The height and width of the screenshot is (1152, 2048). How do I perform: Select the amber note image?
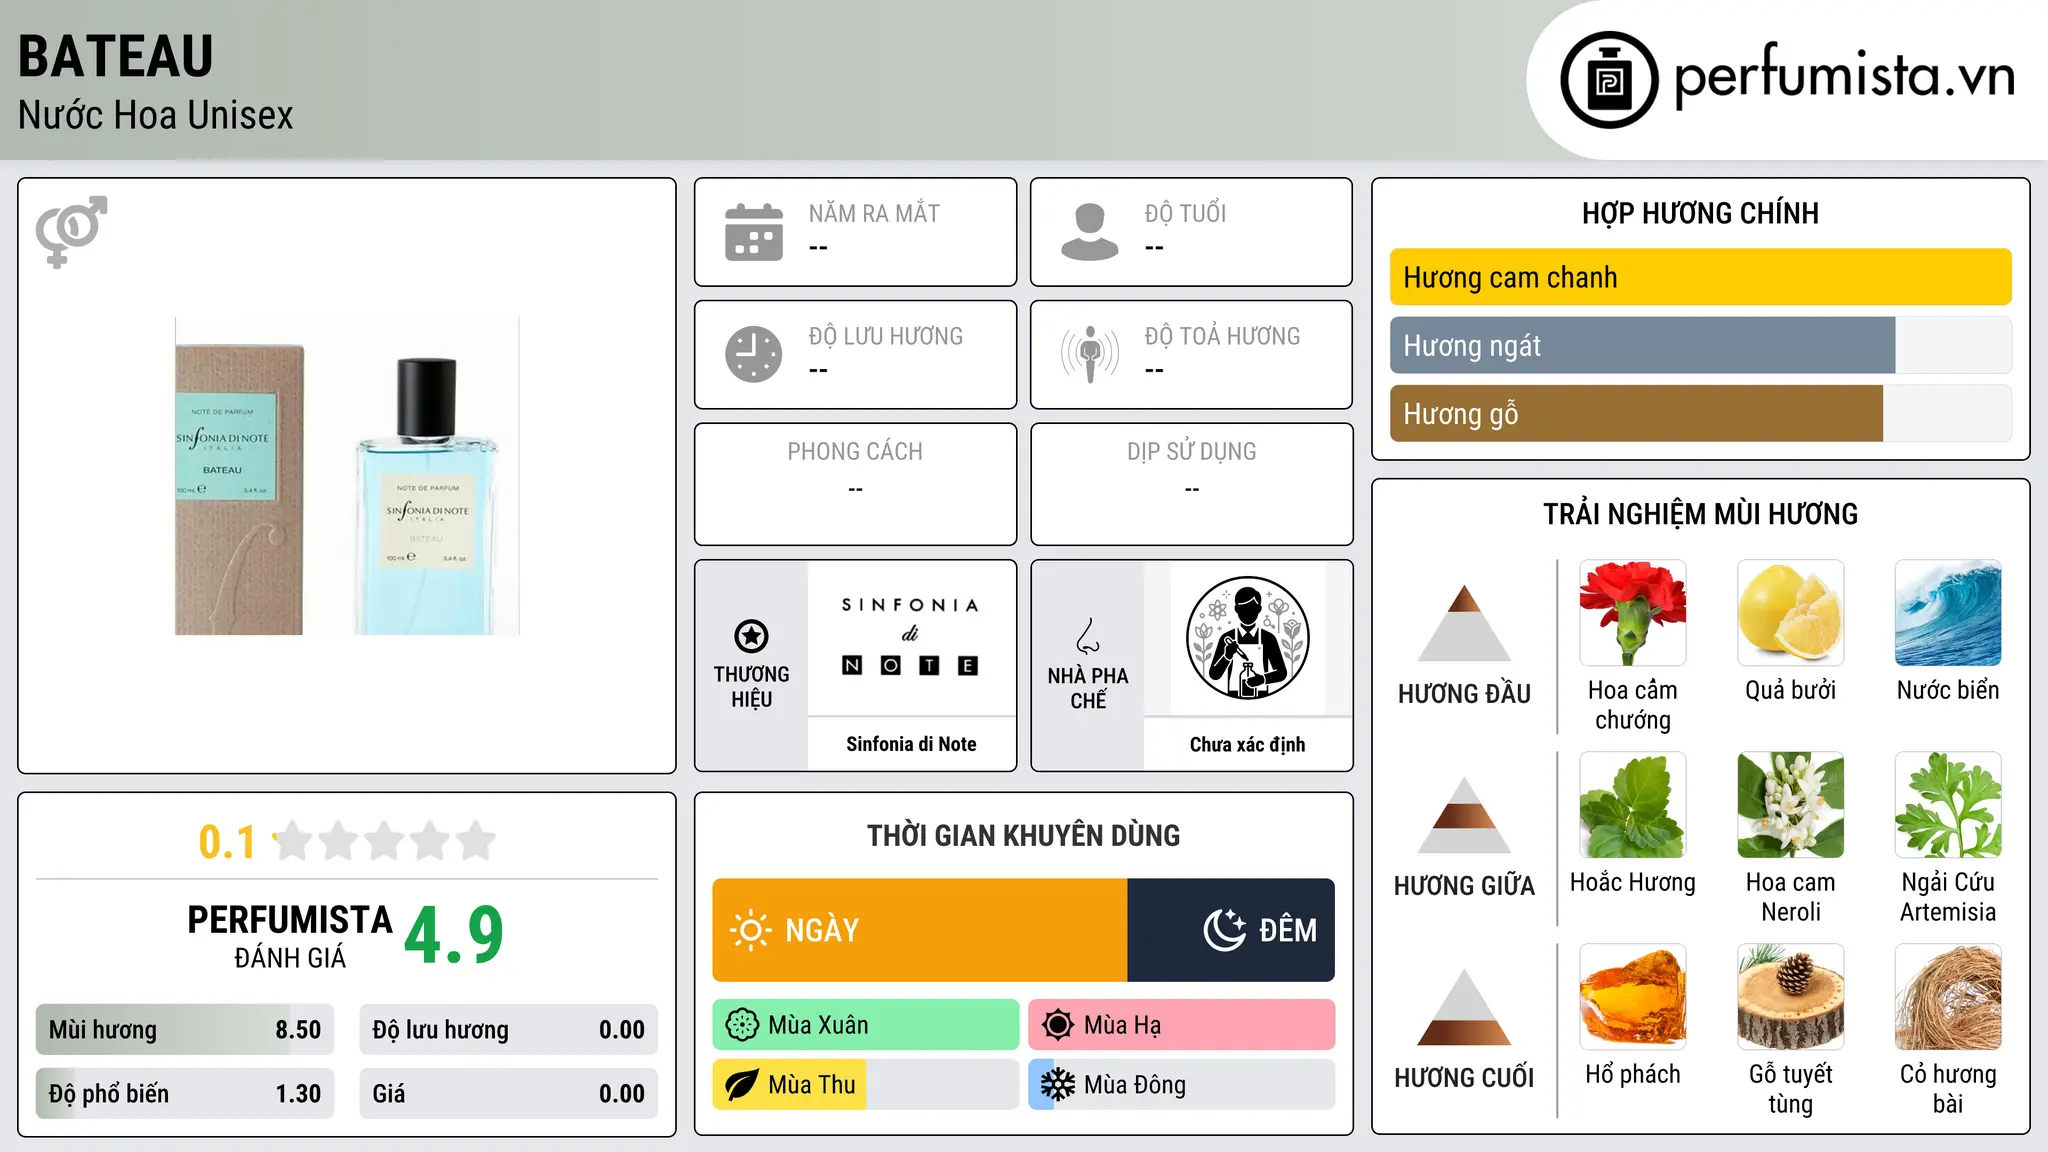pyautogui.click(x=1633, y=997)
